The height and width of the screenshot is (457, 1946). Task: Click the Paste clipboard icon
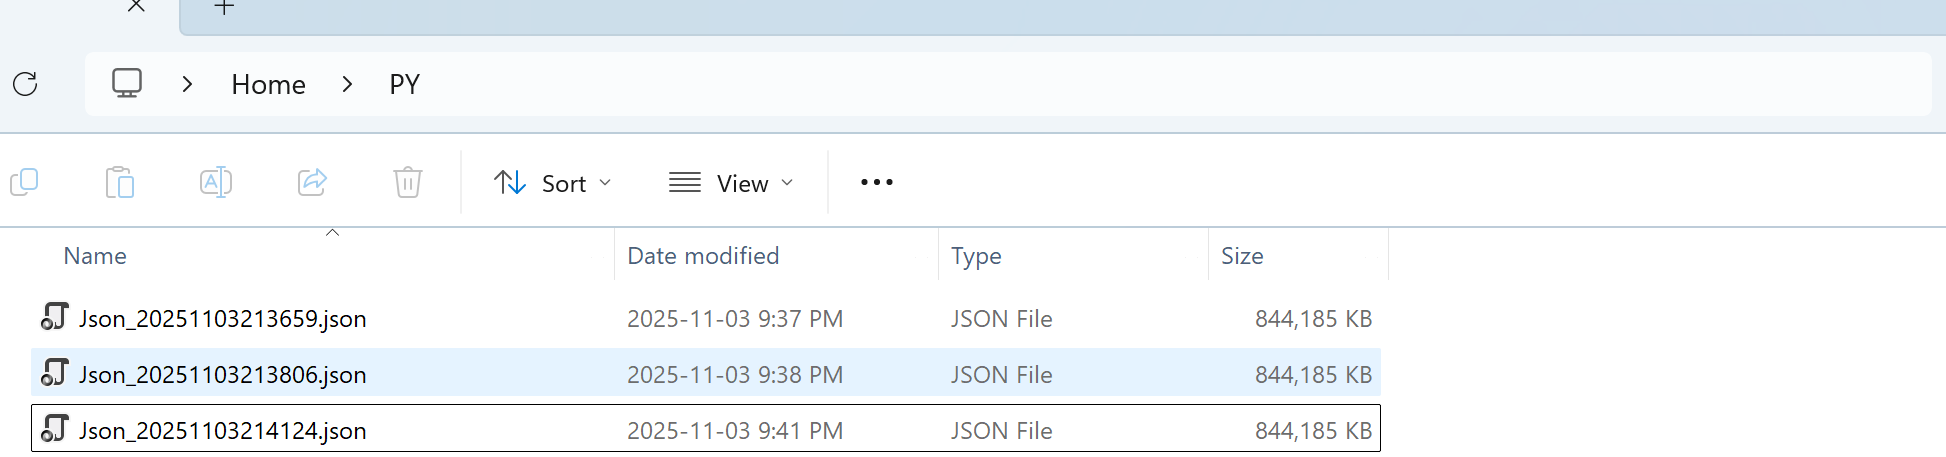click(120, 182)
